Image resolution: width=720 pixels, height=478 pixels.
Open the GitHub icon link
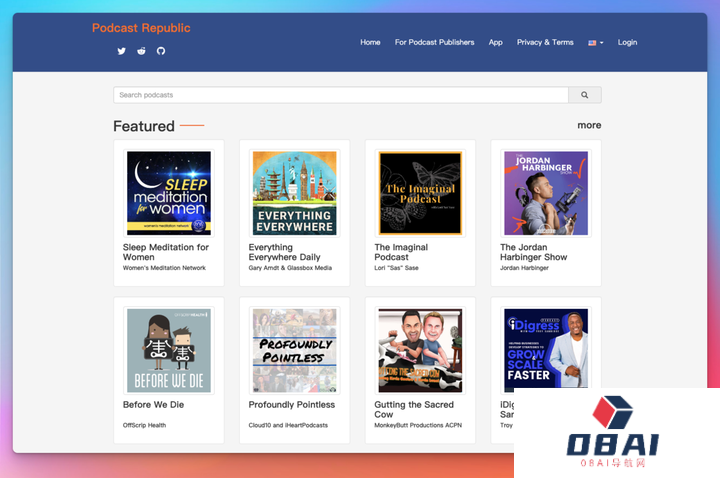tap(161, 51)
